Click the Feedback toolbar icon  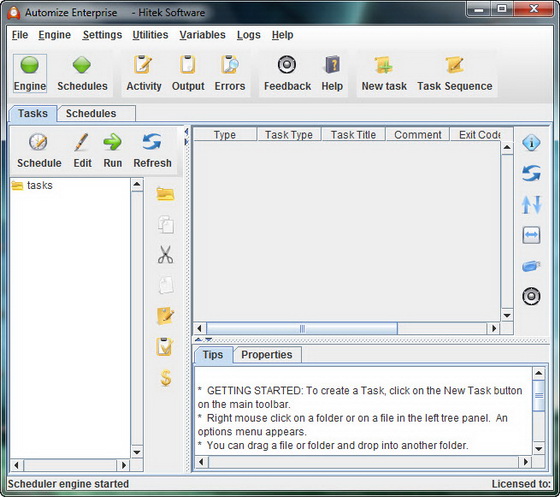pos(287,65)
